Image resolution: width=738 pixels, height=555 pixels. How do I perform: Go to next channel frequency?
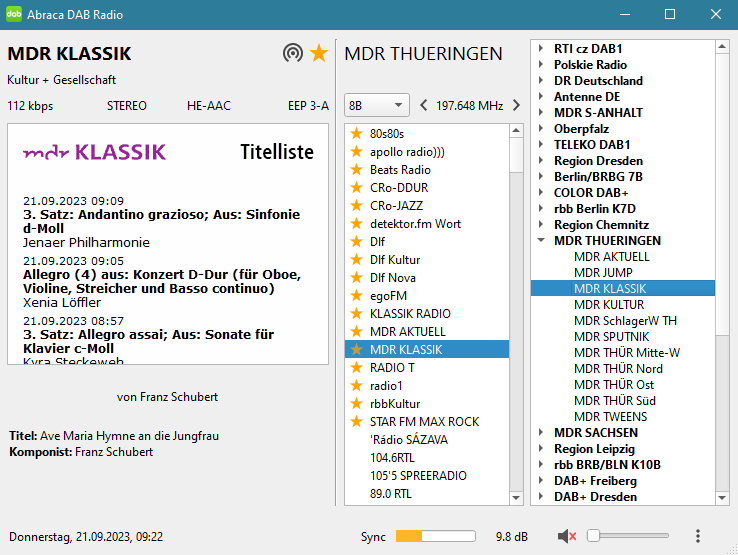(x=516, y=105)
